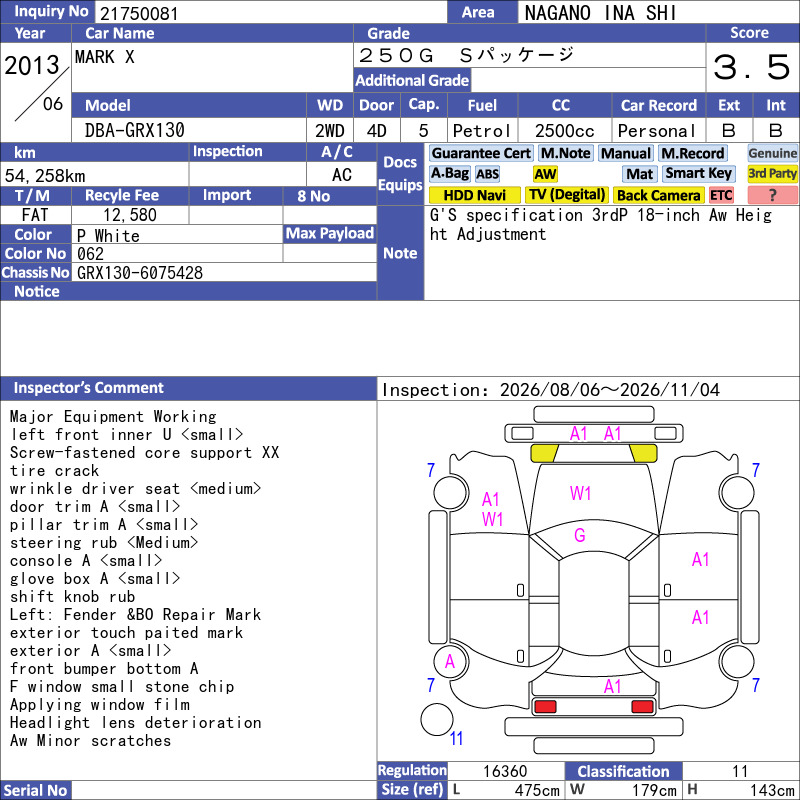Click the question mark badge

[772, 195]
